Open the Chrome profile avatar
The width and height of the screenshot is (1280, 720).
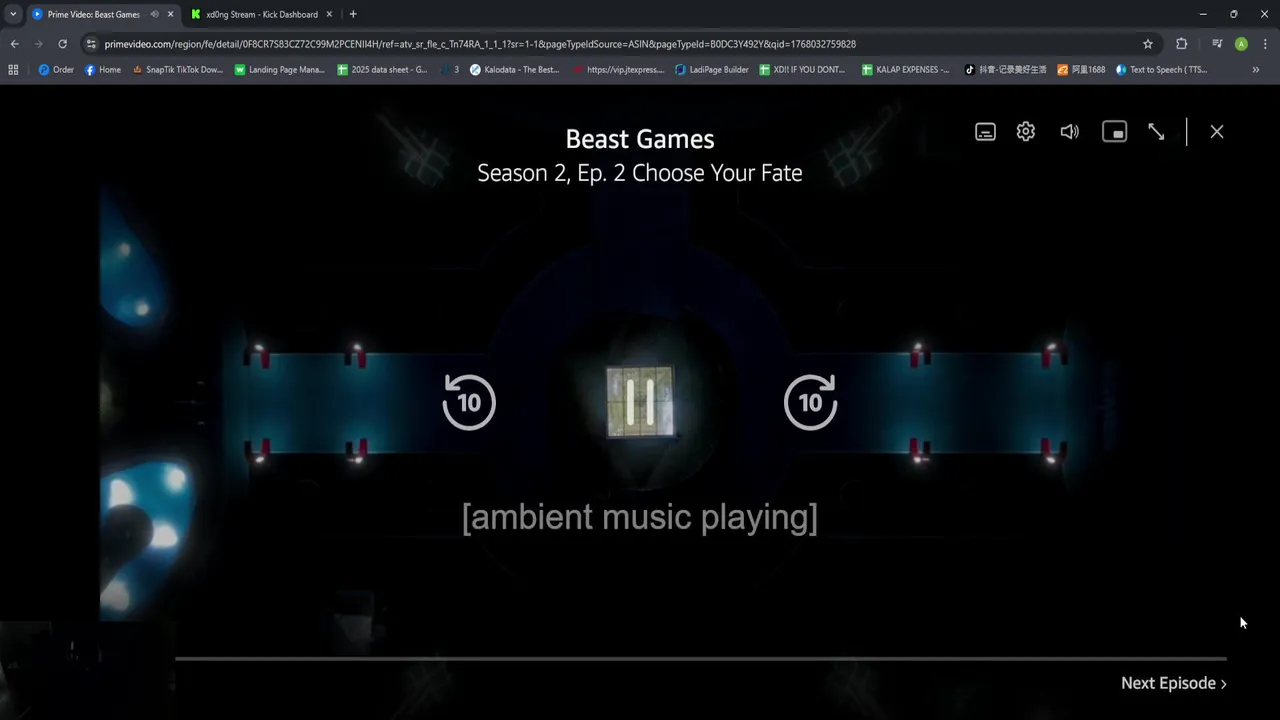tap(1241, 44)
